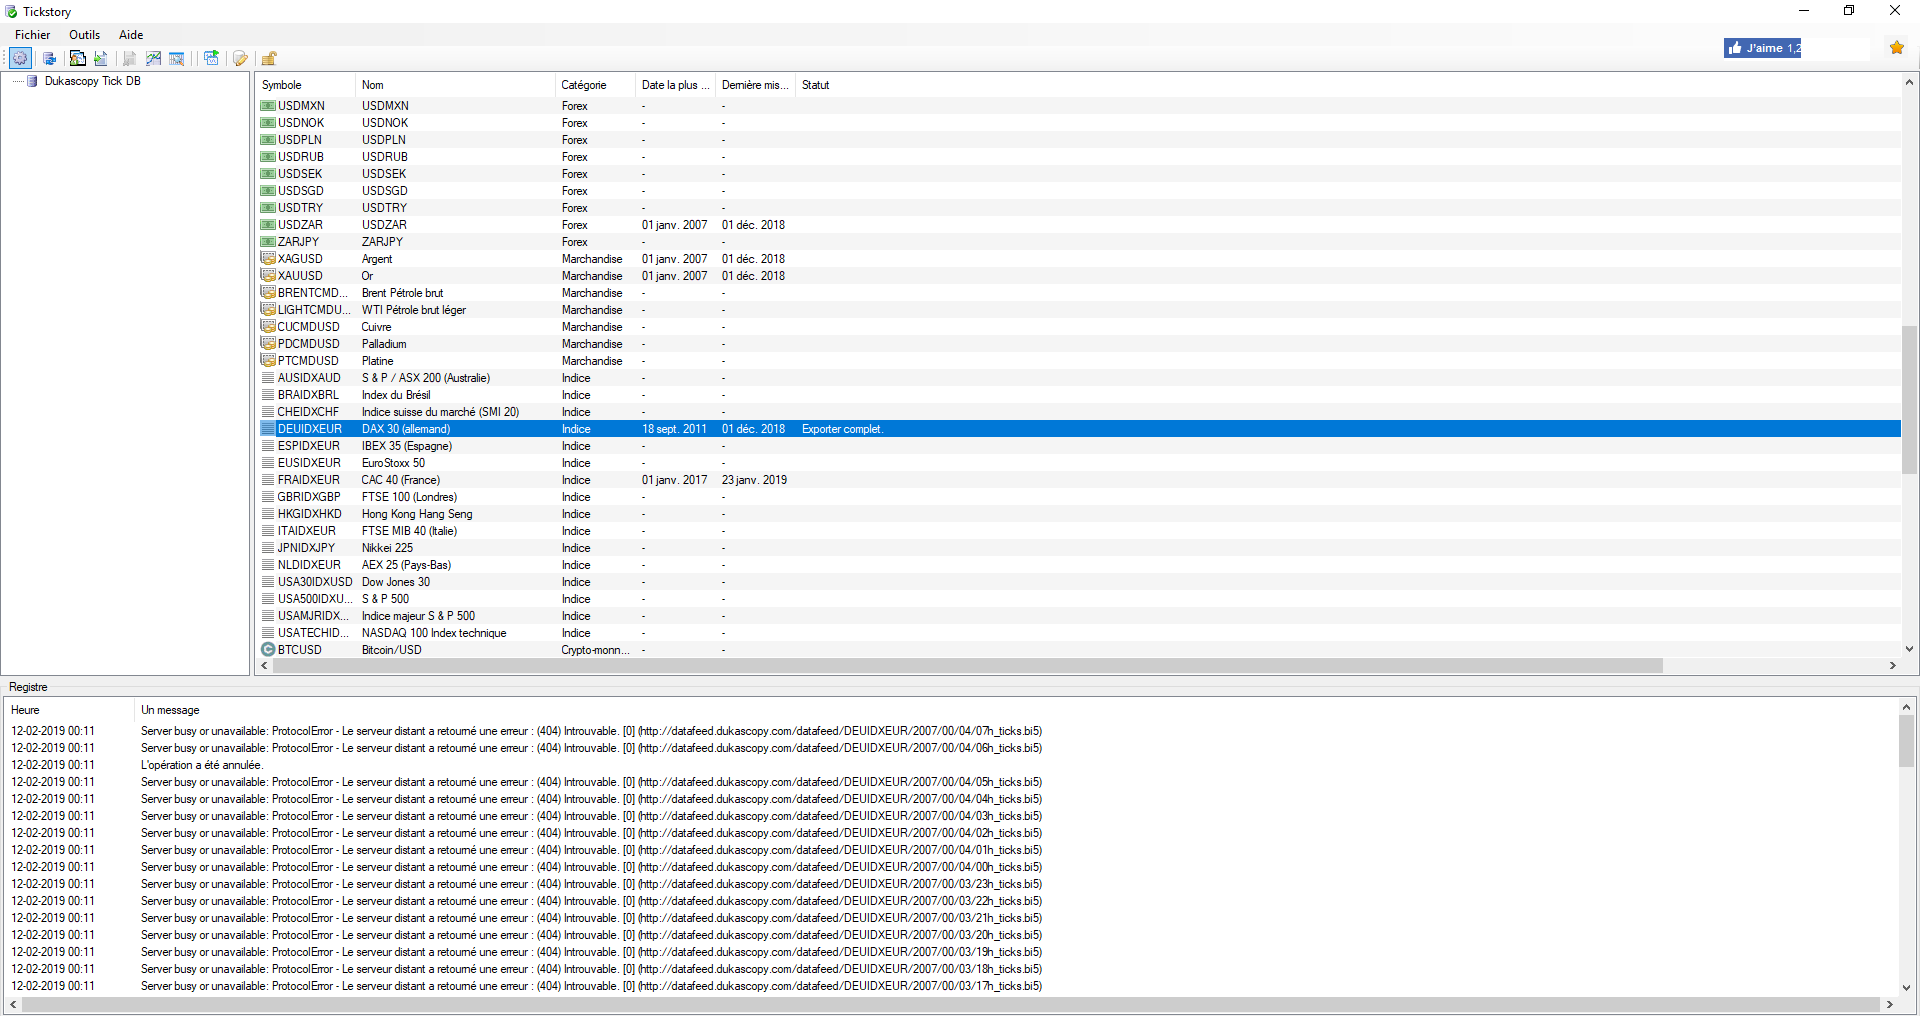Click 'Exporter complet.' status text
Screen dimensions: 1920x1016
(842, 429)
